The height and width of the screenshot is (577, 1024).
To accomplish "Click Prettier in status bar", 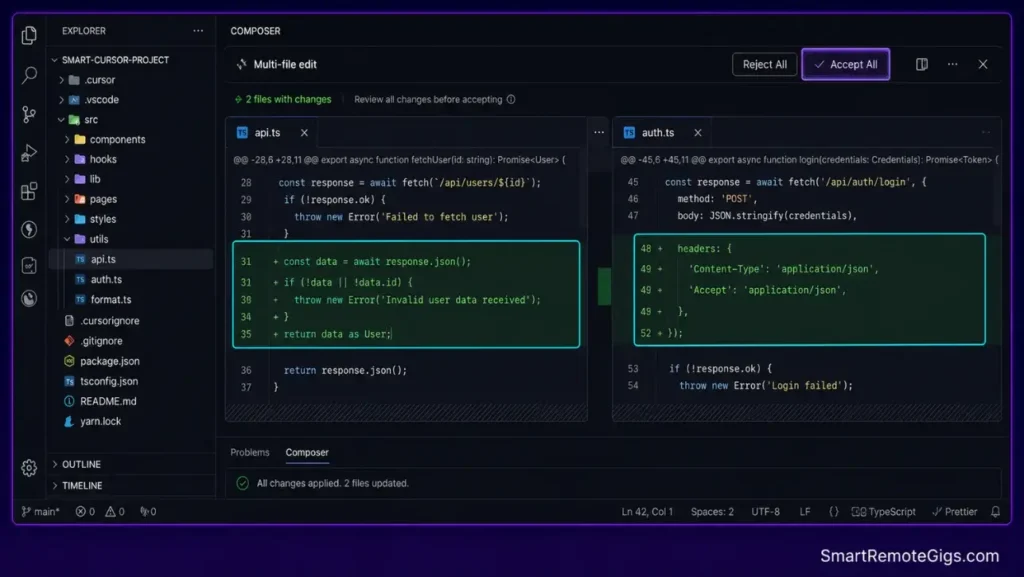I will pos(955,512).
